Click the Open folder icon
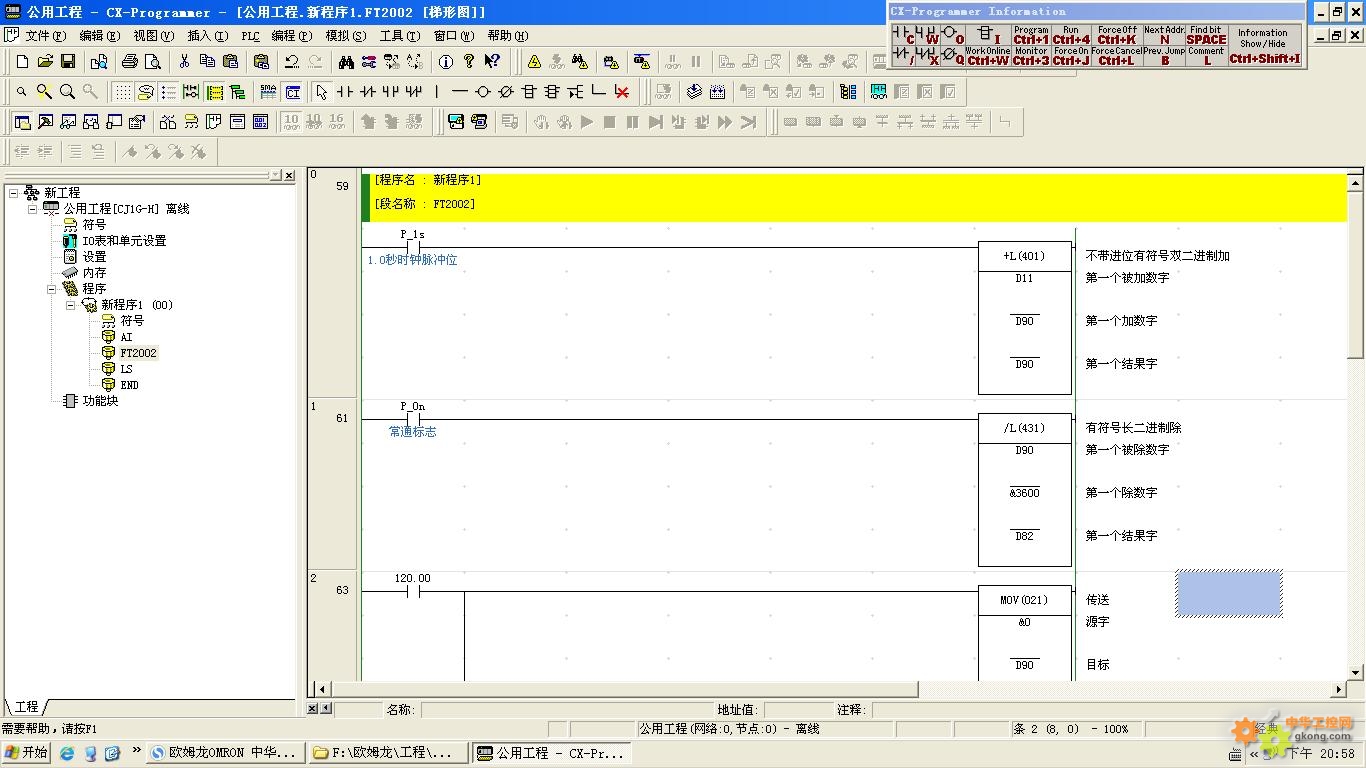 pyautogui.click(x=45, y=62)
